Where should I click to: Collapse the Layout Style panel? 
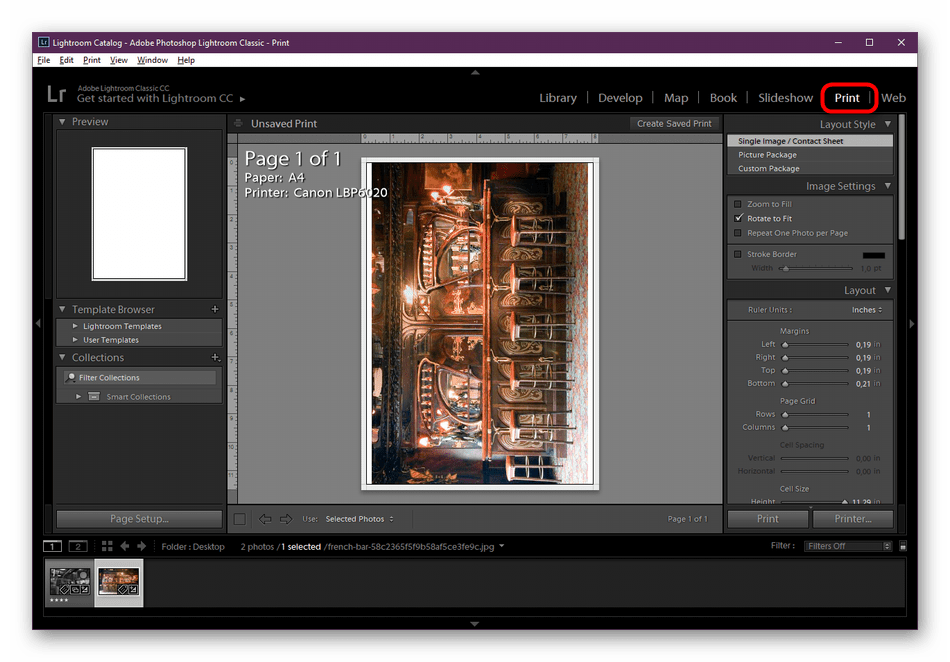click(888, 124)
